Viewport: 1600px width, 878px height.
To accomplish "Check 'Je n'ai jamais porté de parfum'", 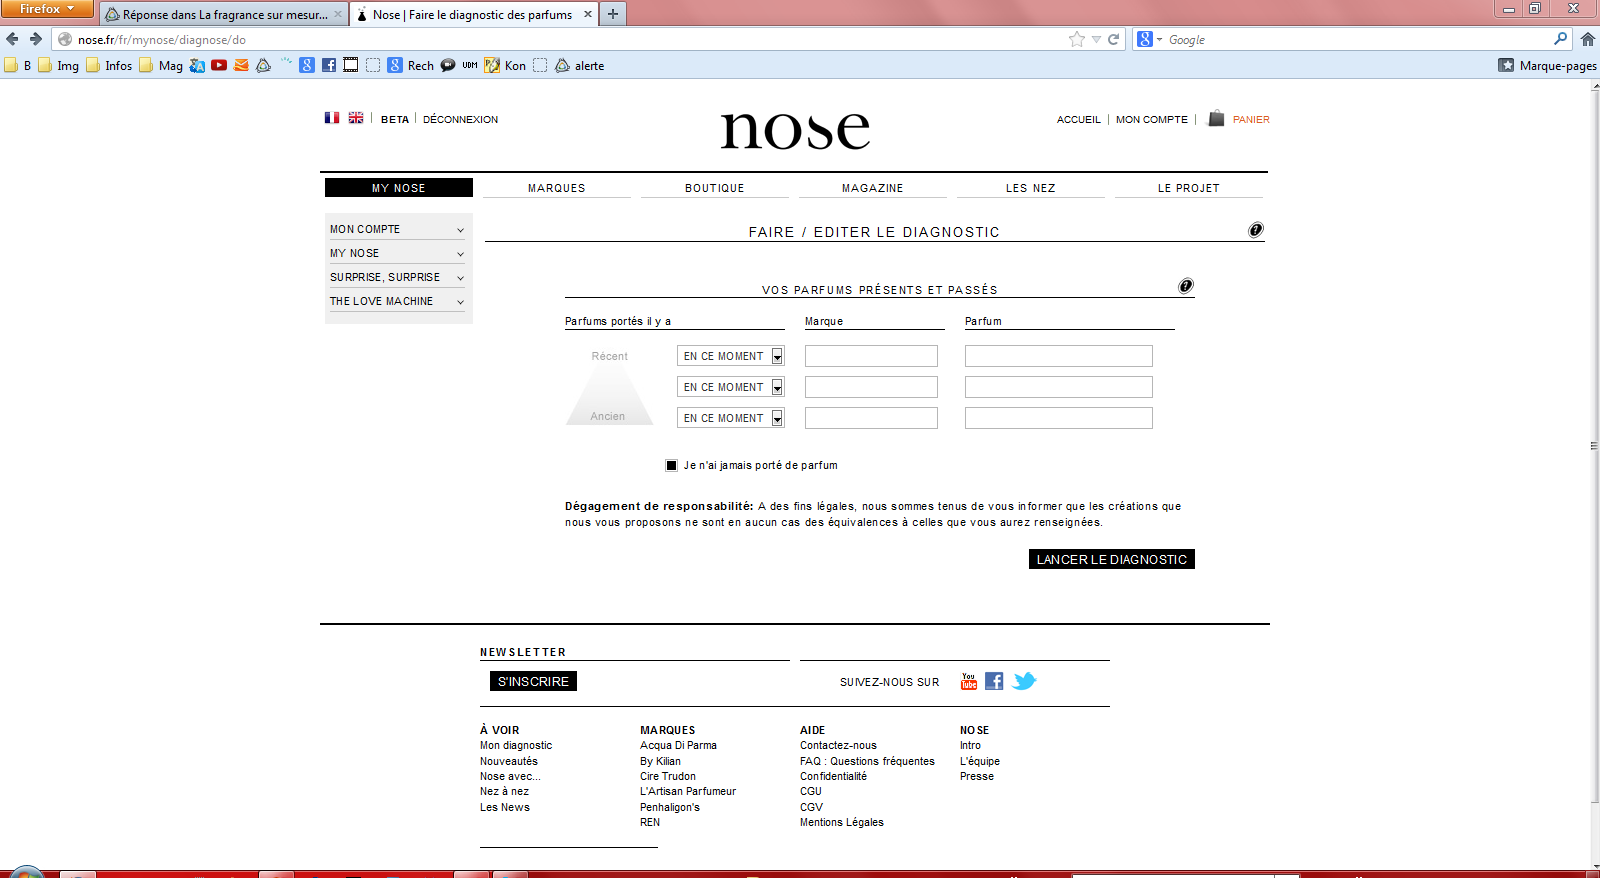I will coord(672,465).
